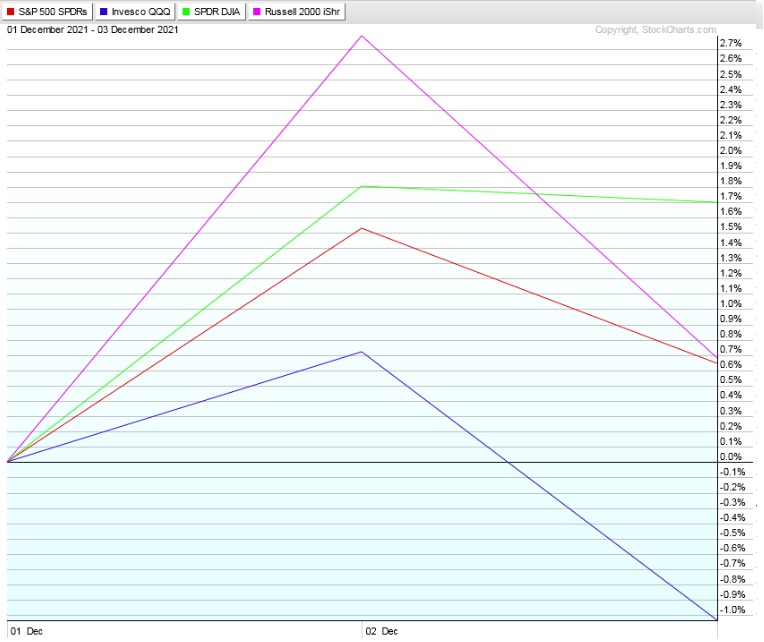Click the red S&P 500 color swatch
Viewport: 764px width, 642px height.
[11, 12]
